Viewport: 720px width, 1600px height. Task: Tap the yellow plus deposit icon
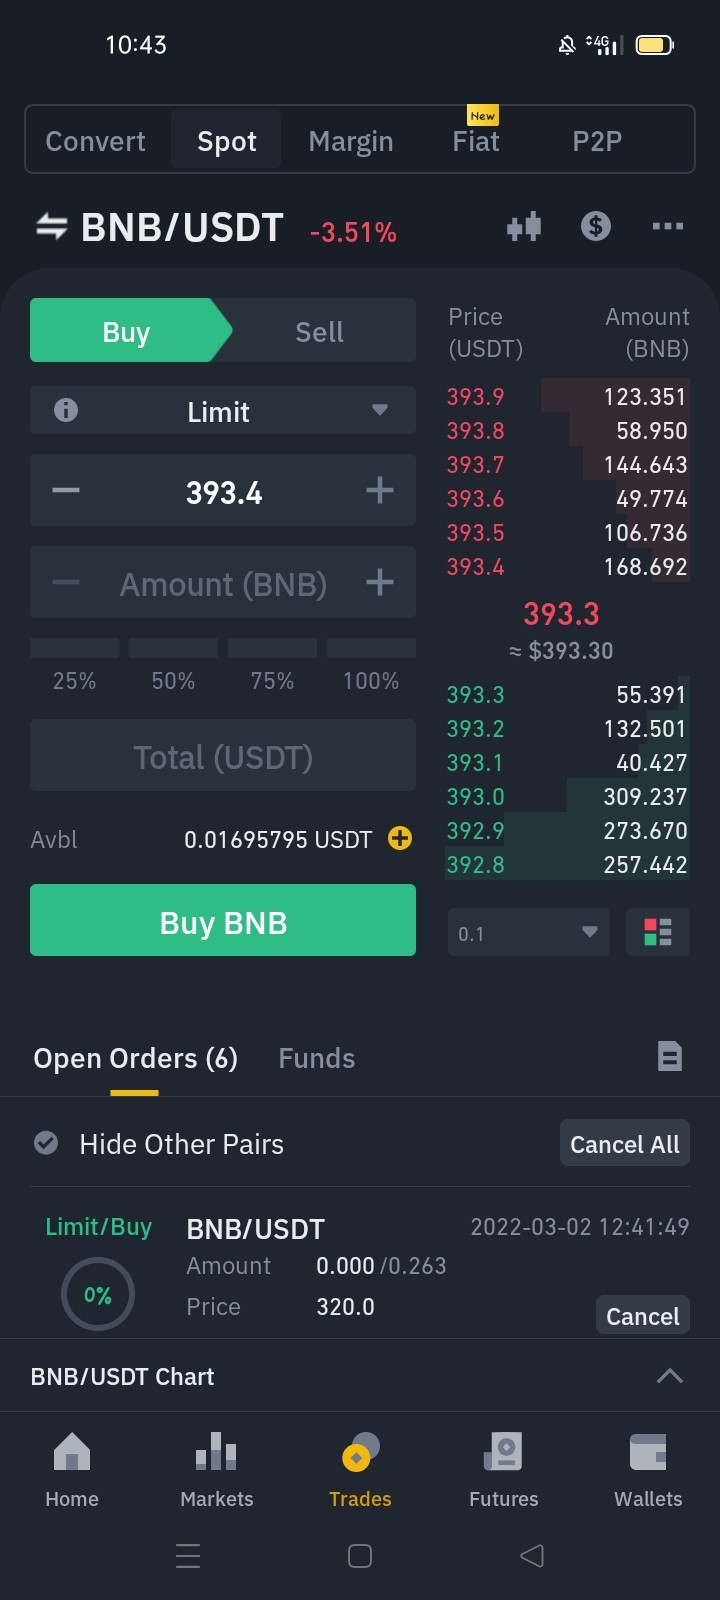[x=400, y=839]
